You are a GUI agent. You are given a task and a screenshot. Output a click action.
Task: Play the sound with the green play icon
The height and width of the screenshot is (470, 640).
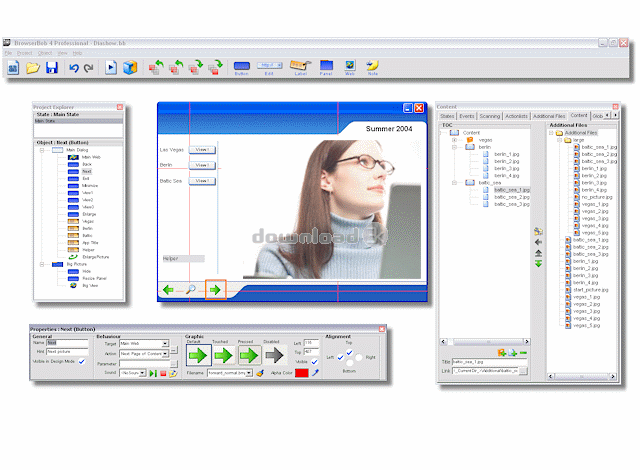[x=153, y=373]
